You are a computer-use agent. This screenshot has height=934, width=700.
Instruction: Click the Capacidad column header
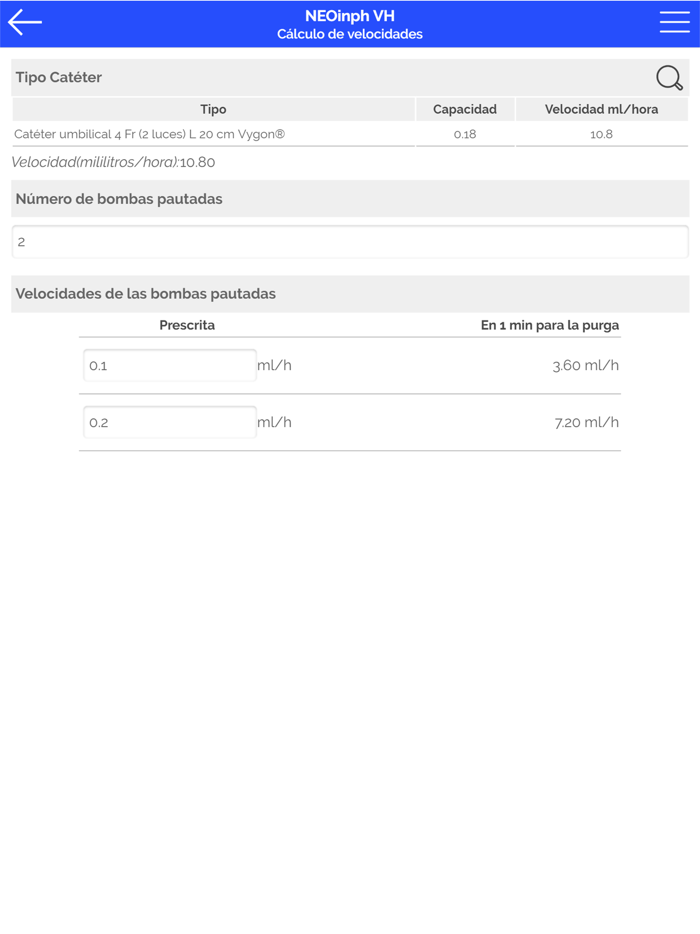[x=465, y=109]
